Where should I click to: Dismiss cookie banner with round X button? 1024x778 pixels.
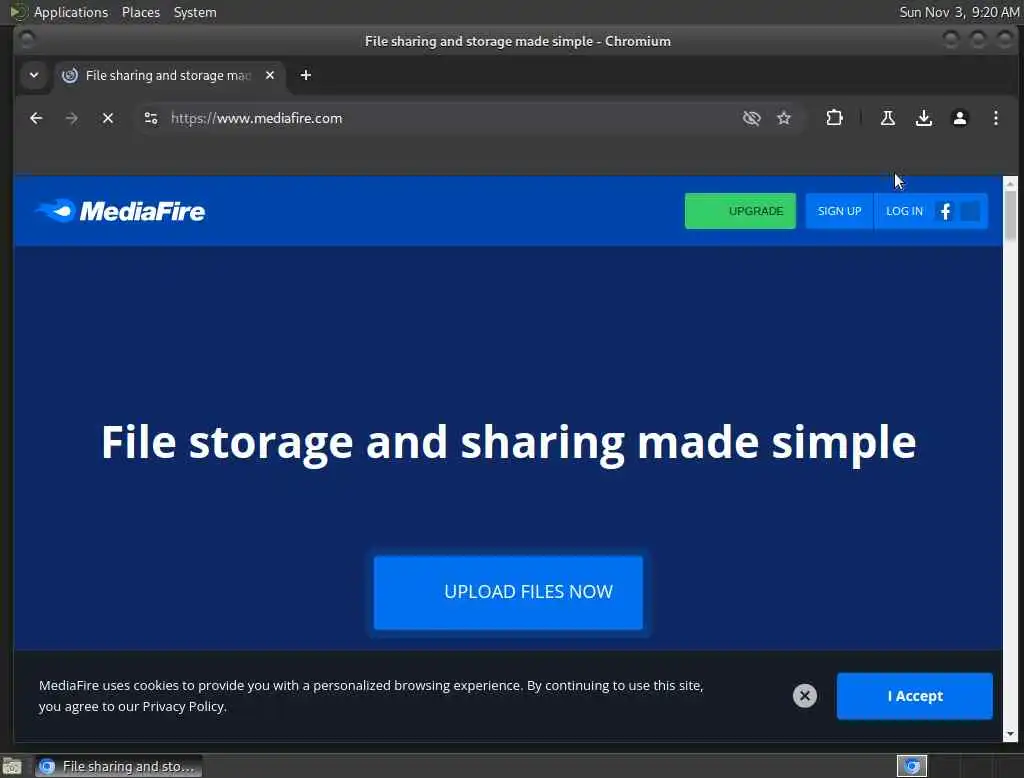[x=805, y=696]
